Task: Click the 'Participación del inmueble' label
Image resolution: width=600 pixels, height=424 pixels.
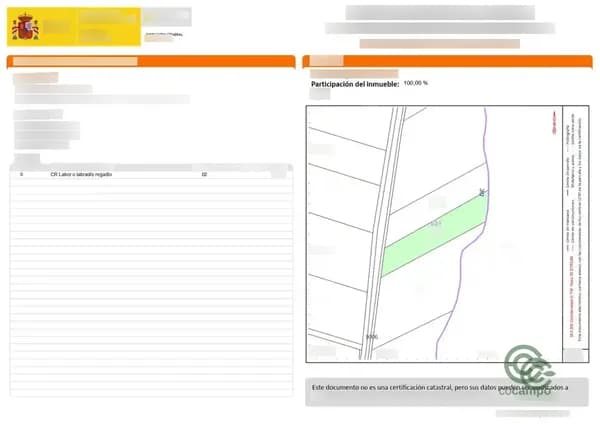Action: [355, 84]
